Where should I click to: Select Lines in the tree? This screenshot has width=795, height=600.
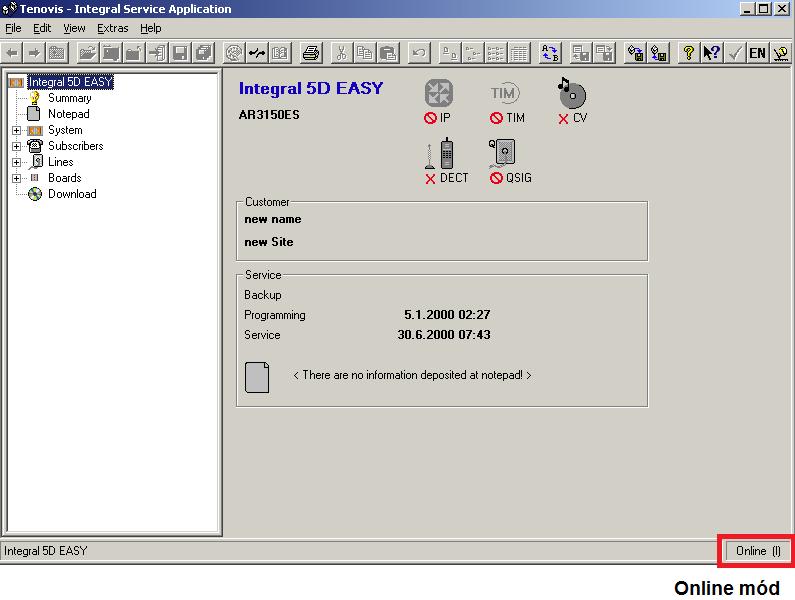point(60,162)
